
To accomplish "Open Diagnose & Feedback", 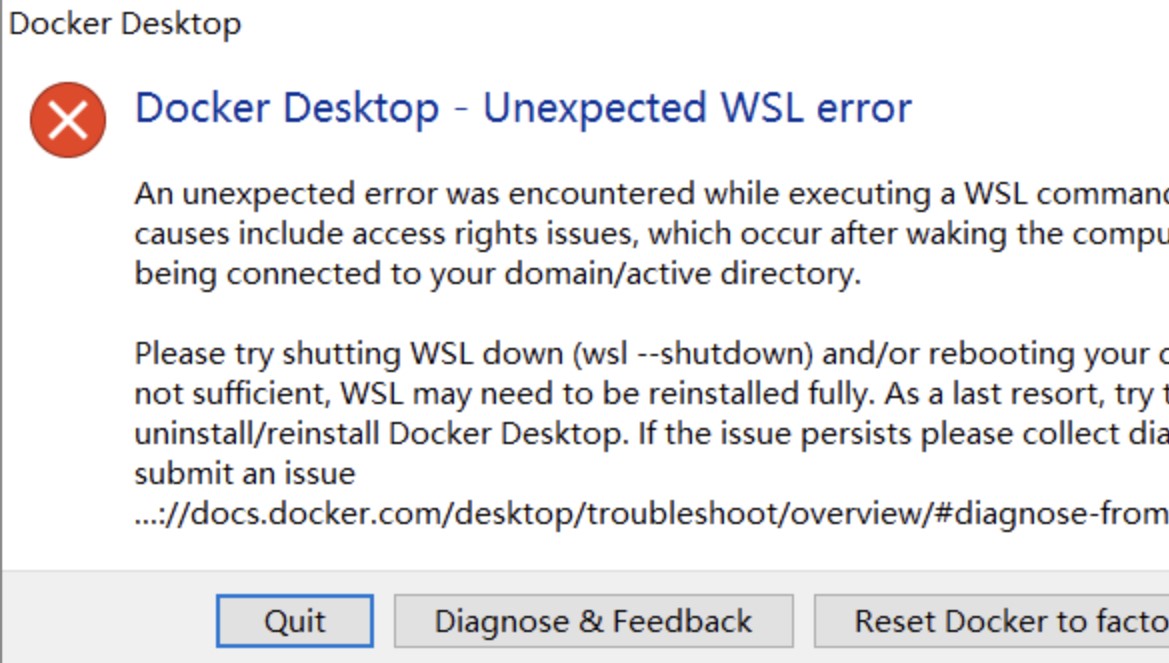I will pos(593,620).
